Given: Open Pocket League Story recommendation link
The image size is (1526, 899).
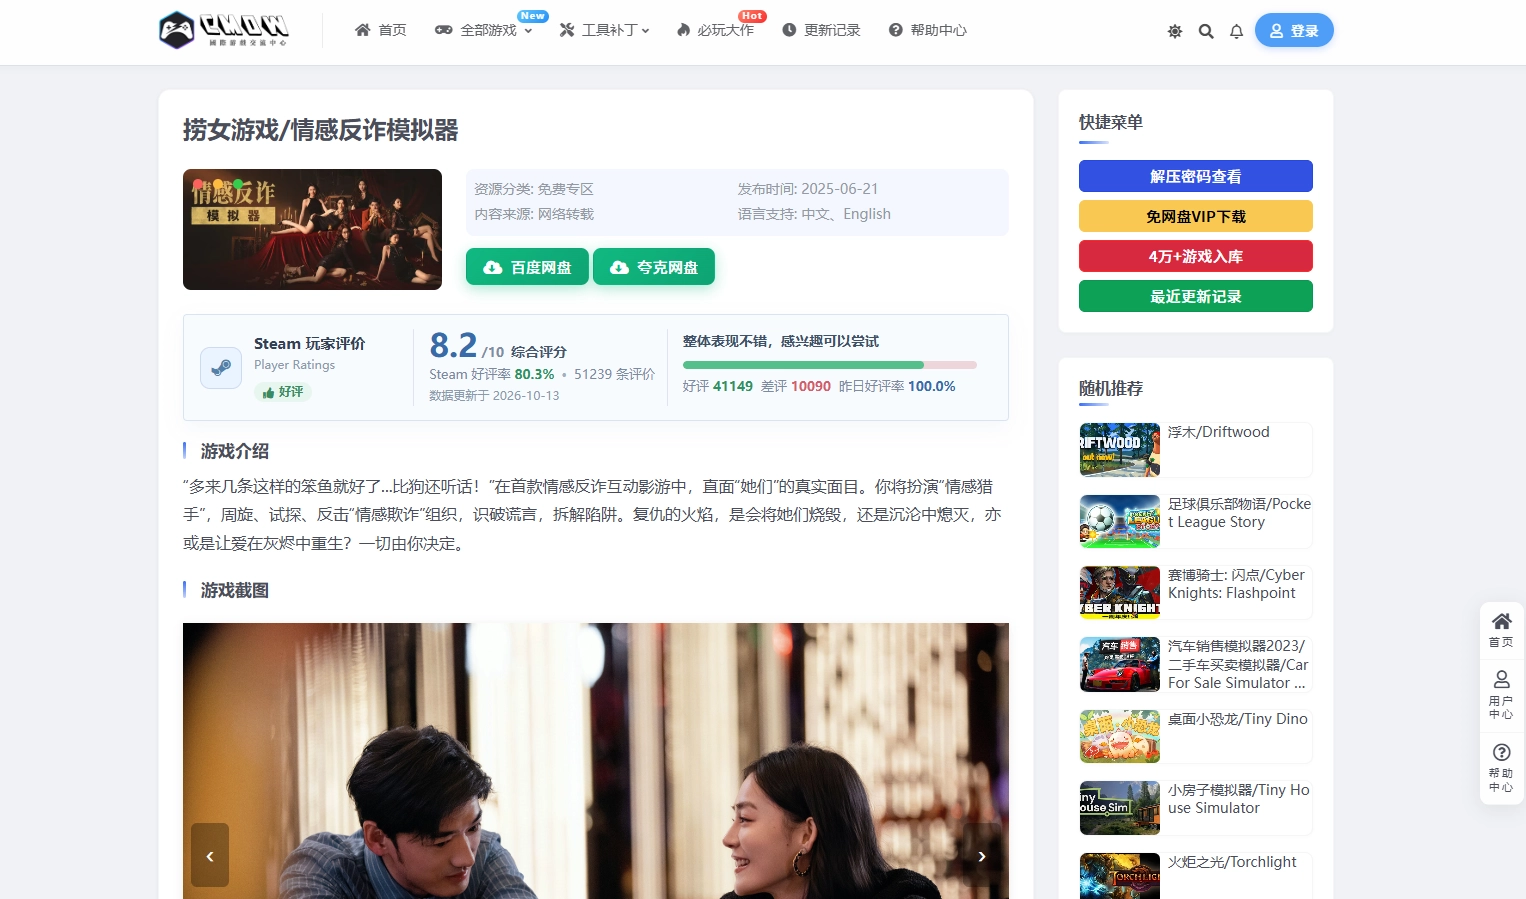Looking at the screenshot, I should [x=1239, y=513].
